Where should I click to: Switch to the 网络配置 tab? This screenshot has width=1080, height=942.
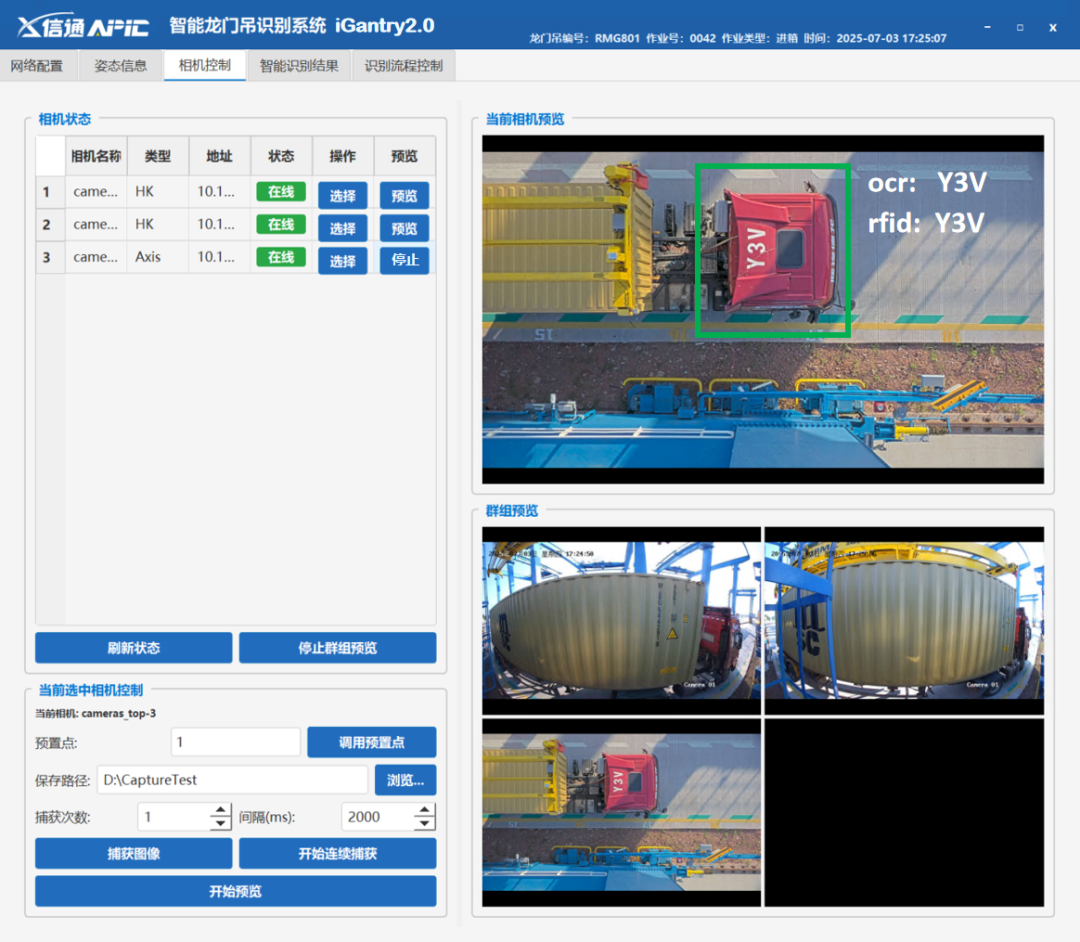[x=37, y=66]
